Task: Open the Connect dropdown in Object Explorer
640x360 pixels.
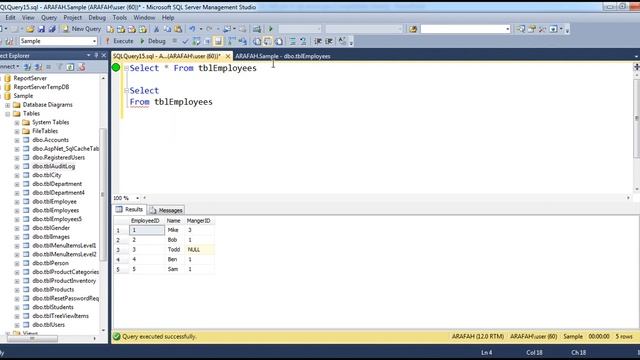Action: coord(9,67)
